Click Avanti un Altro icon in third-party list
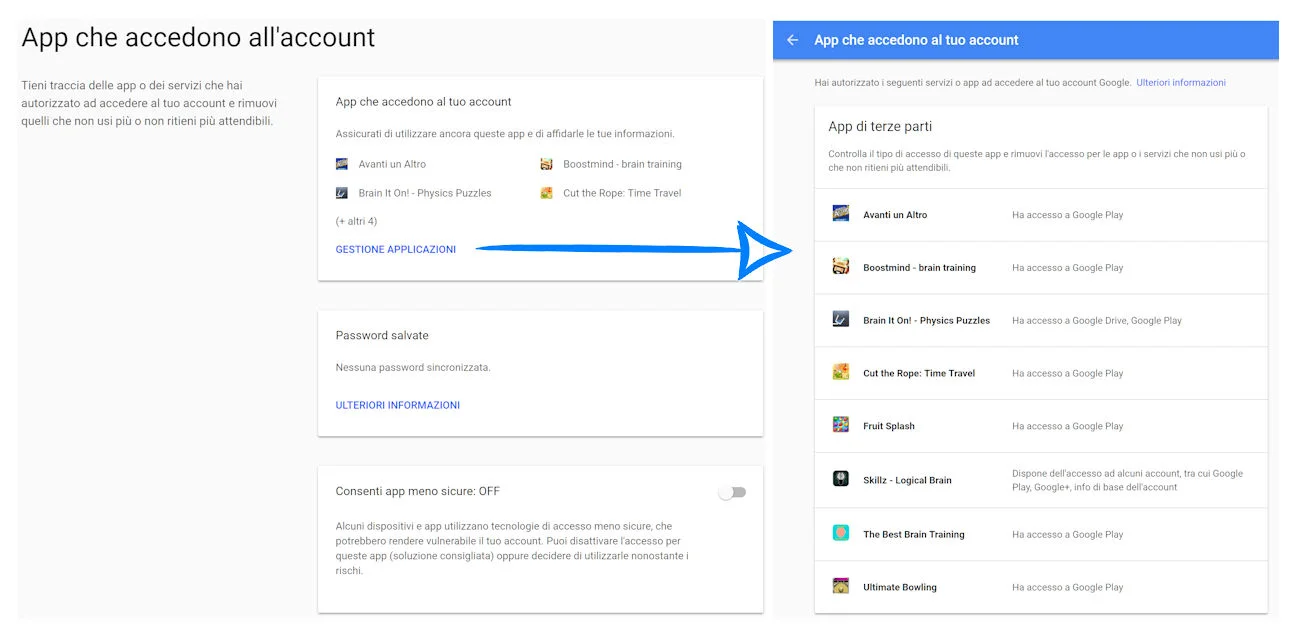This screenshot has width=1289, height=628. tap(841, 214)
